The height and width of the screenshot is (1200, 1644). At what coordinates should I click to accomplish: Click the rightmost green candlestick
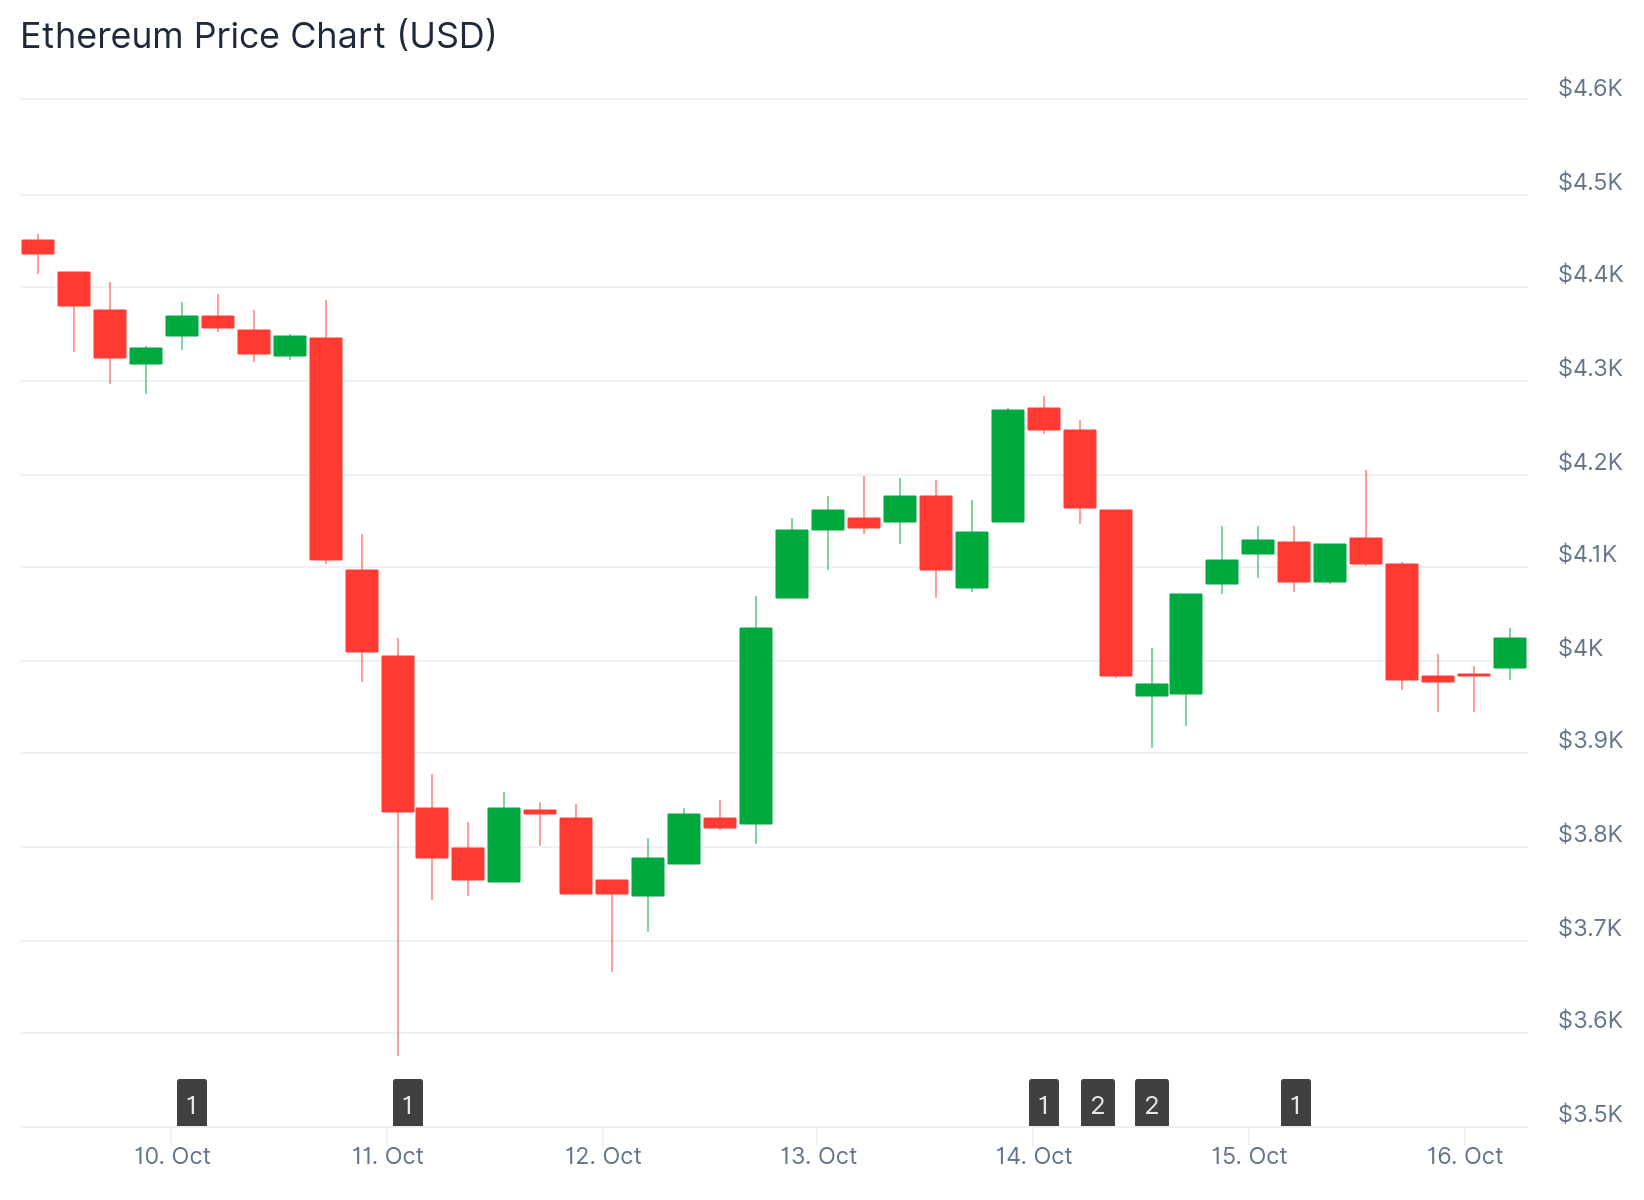coord(1510,652)
